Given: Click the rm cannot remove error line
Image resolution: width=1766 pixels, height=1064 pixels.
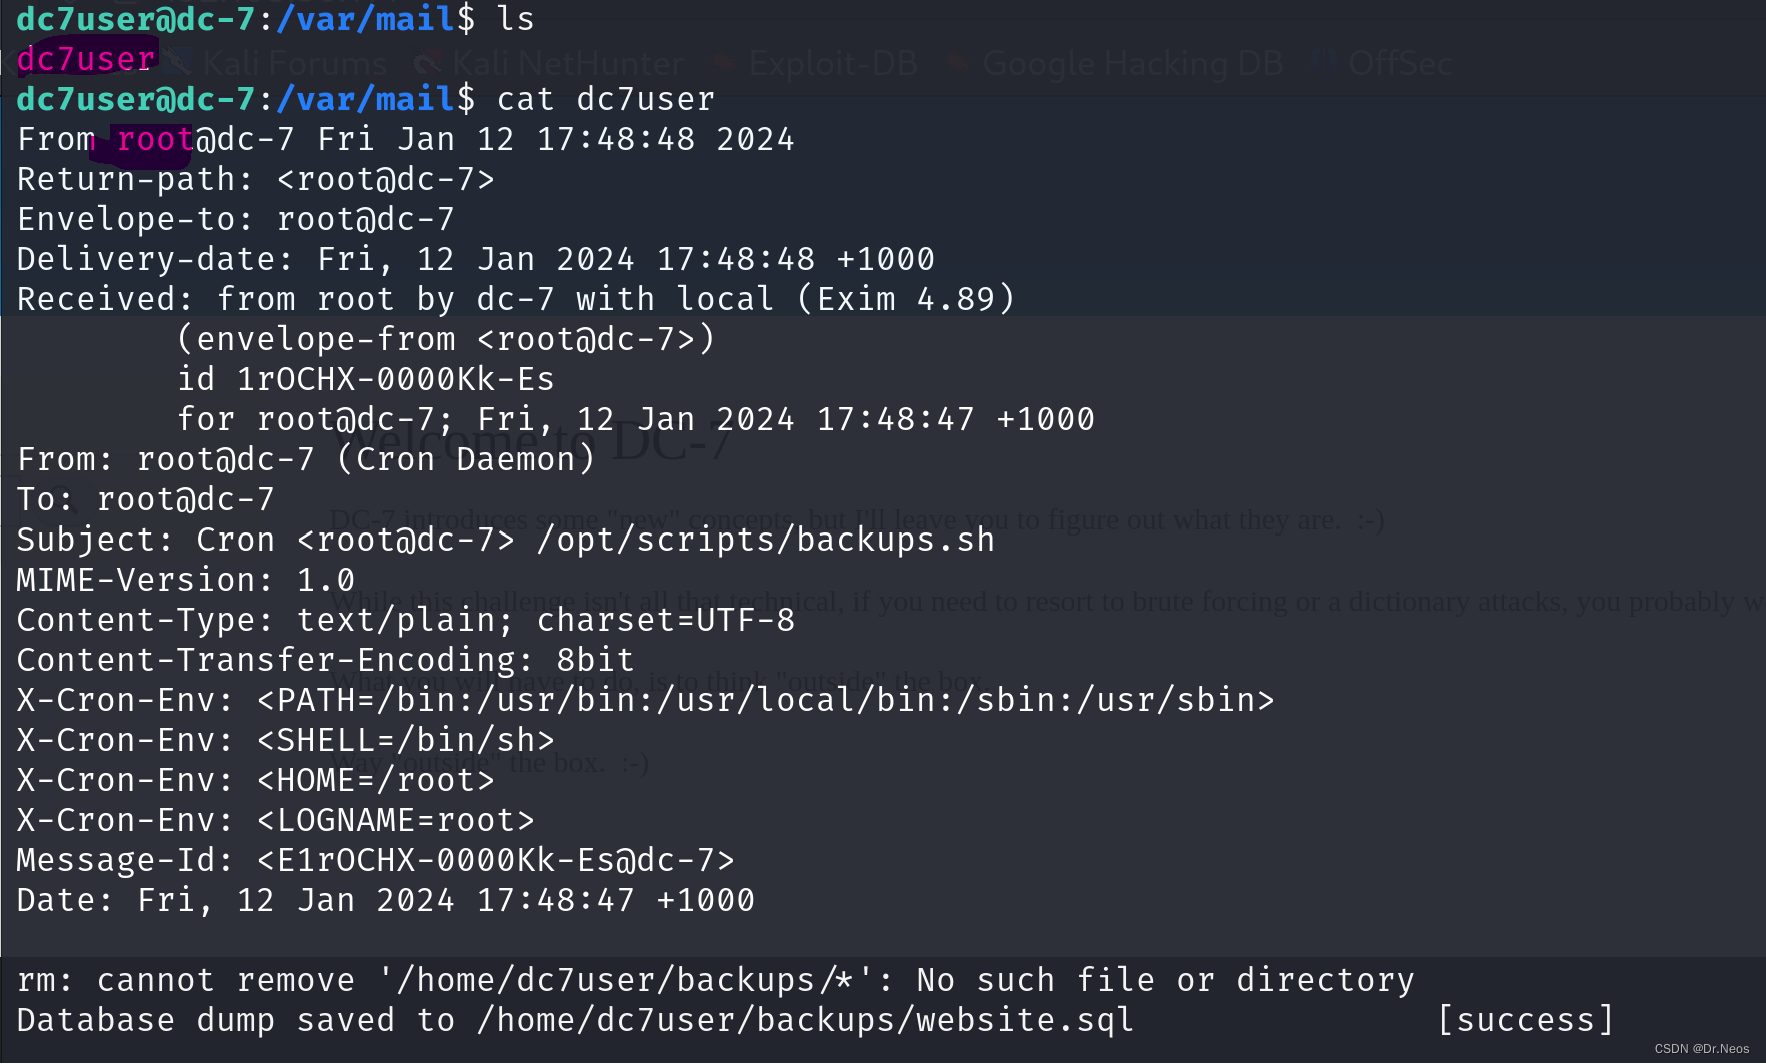Looking at the screenshot, I should point(716,980).
